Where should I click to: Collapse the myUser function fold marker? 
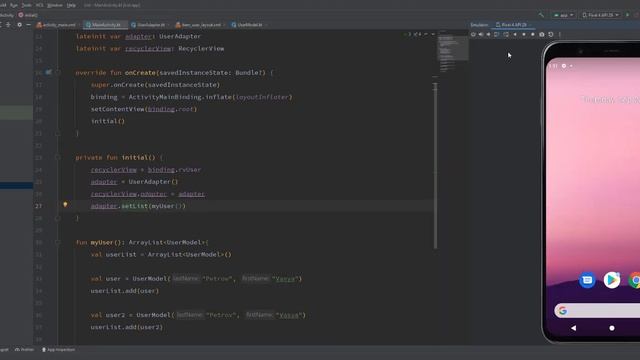pyautogui.click(x=58, y=242)
